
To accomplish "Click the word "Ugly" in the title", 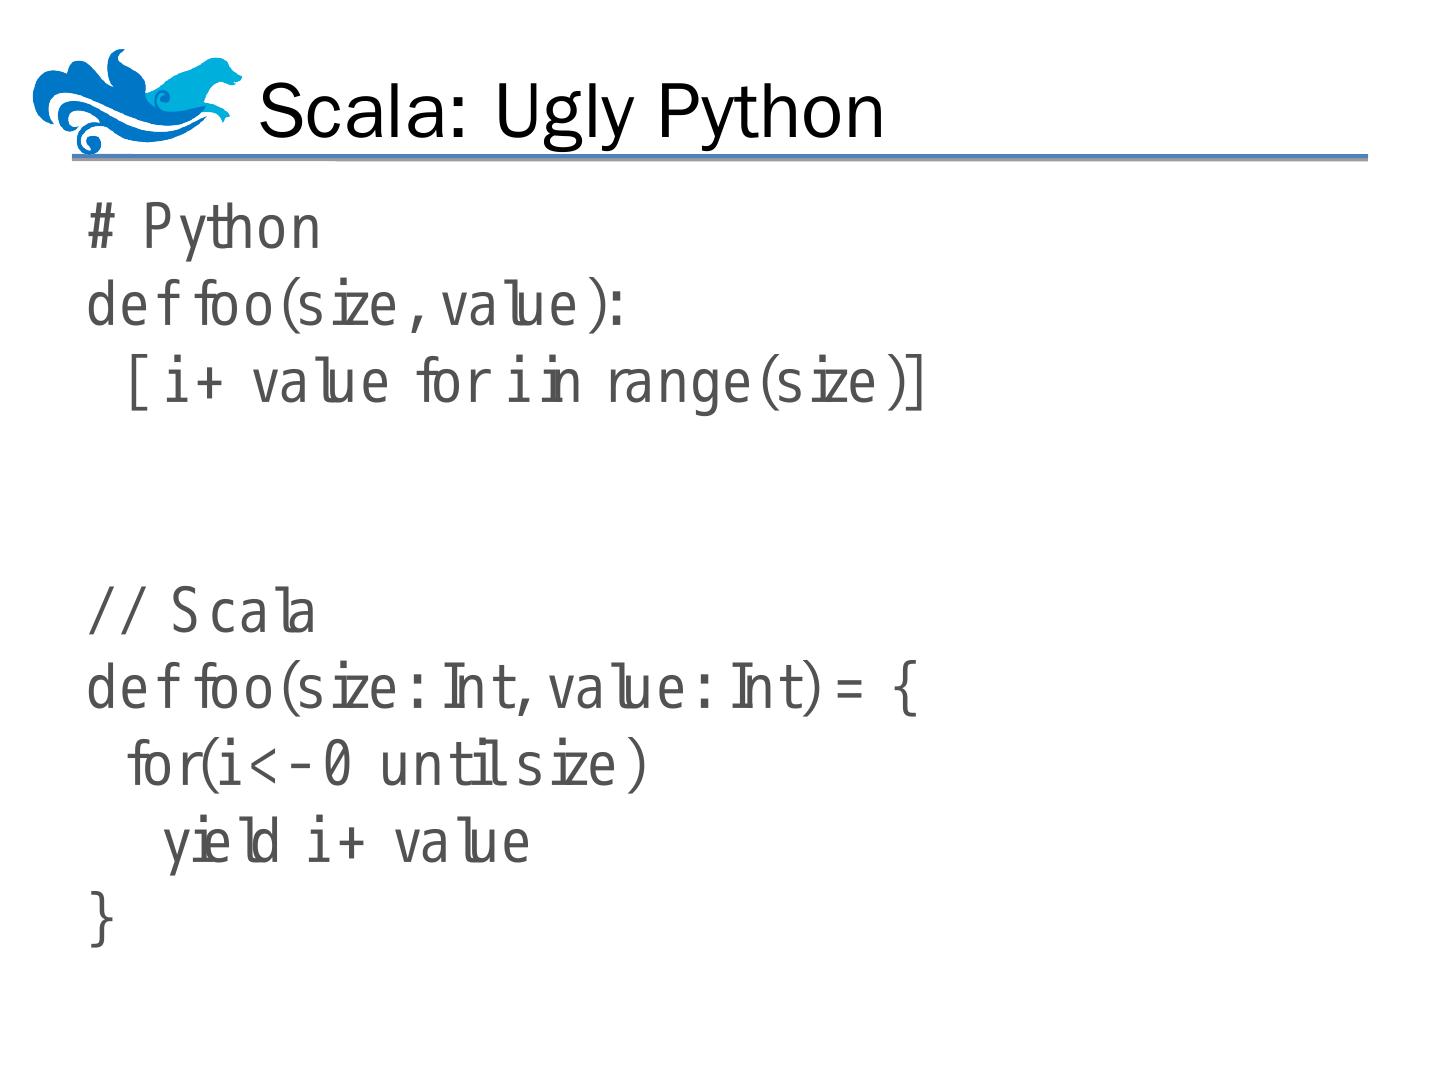I will [564, 111].
